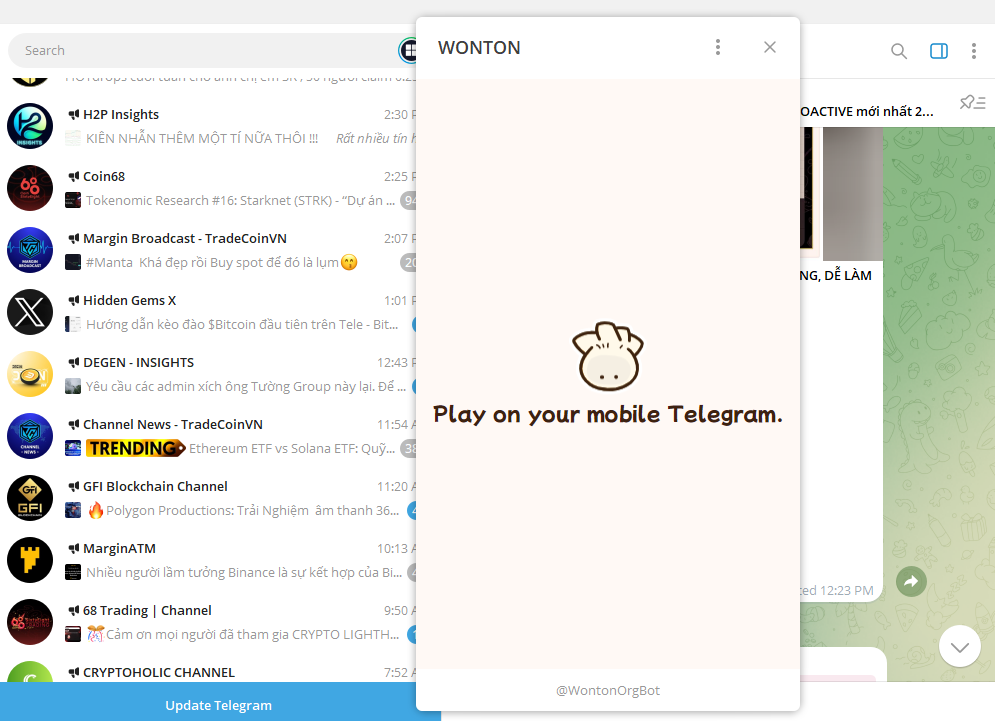Open the search in chat magnifier icon
This screenshot has width=995, height=721.
[x=899, y=51]
